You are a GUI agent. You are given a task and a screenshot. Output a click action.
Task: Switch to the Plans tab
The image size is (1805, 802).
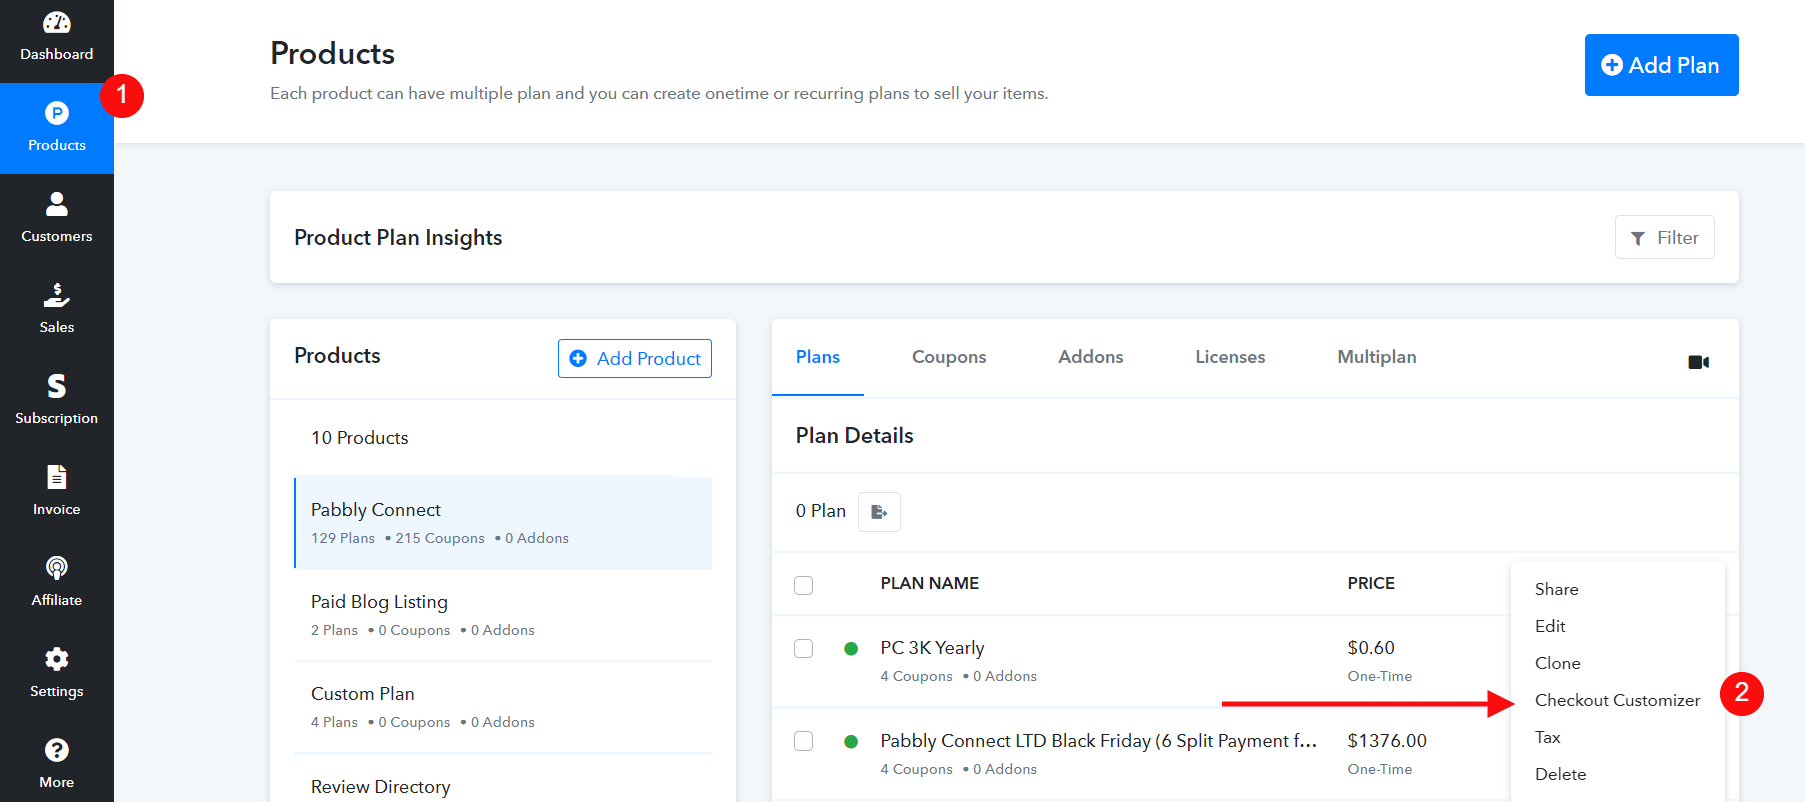tap(818, 357)
